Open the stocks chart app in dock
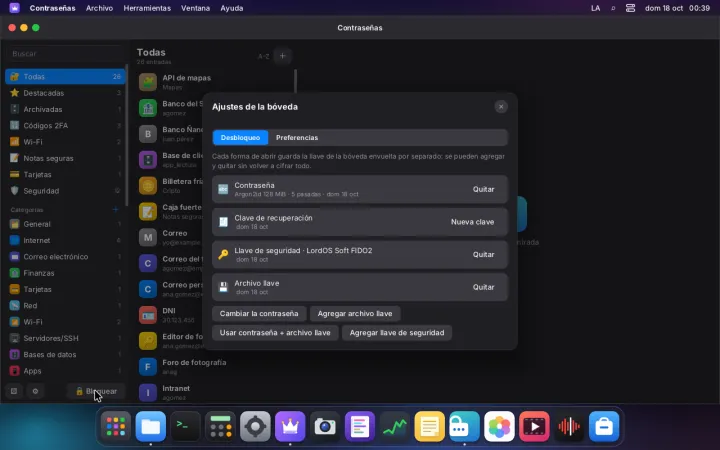The image size is (720, 450). [395, 427]
